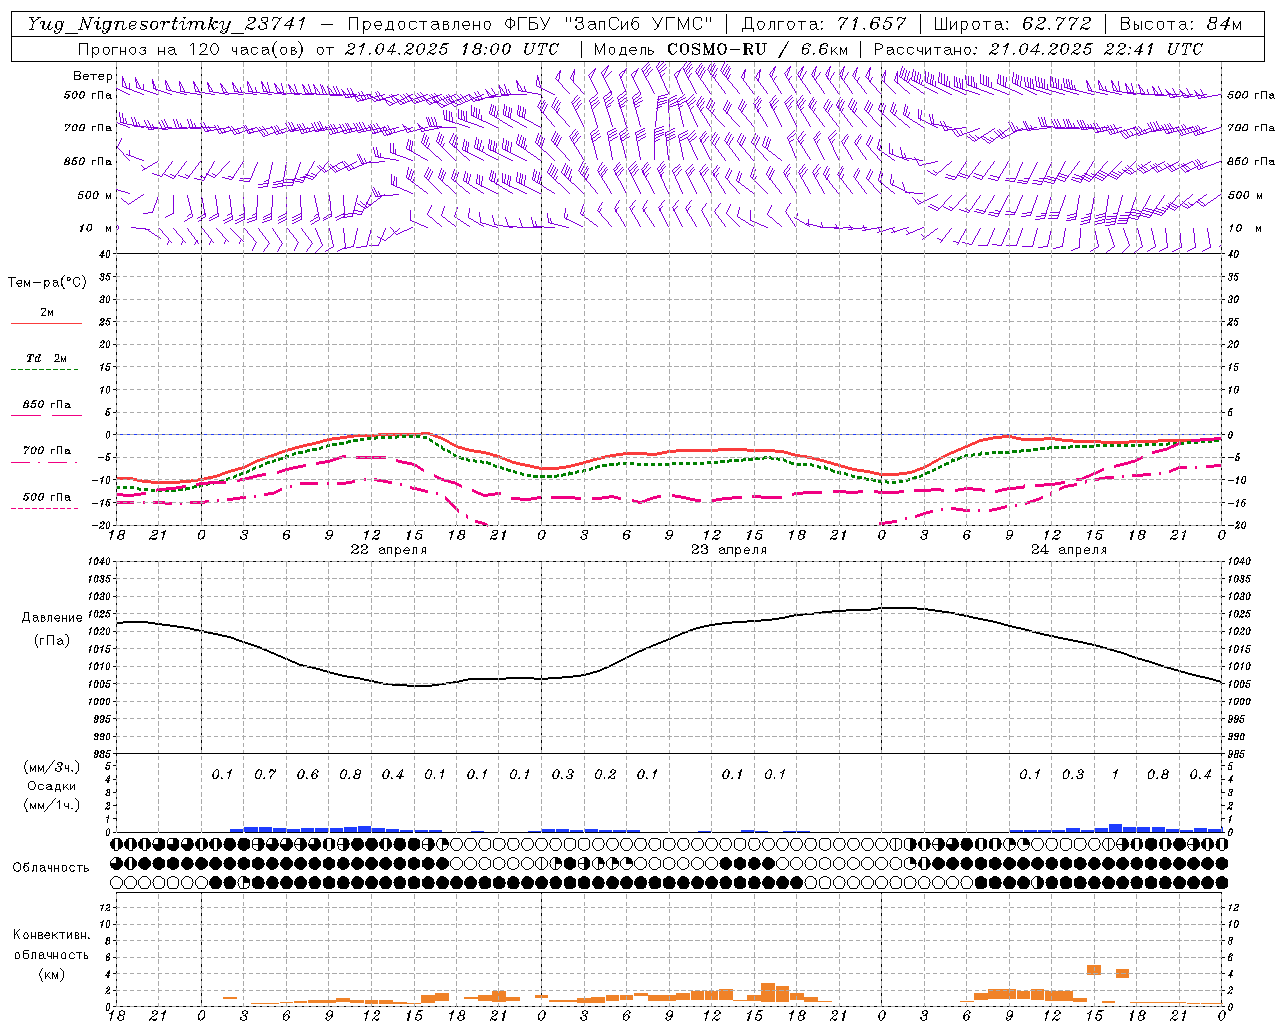This screenshot has height=1024, width=1280.
Task: Click the Осадки panel title
Action: tap(52, 786)
